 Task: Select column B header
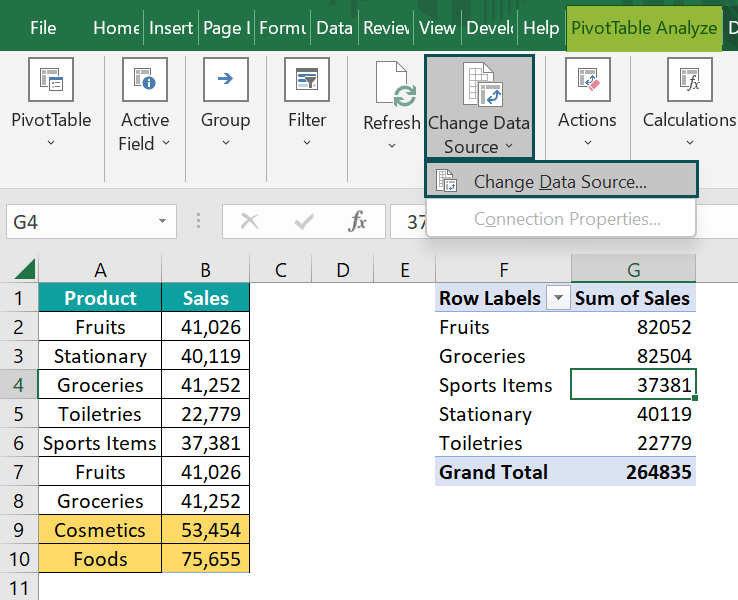[205, 270]
